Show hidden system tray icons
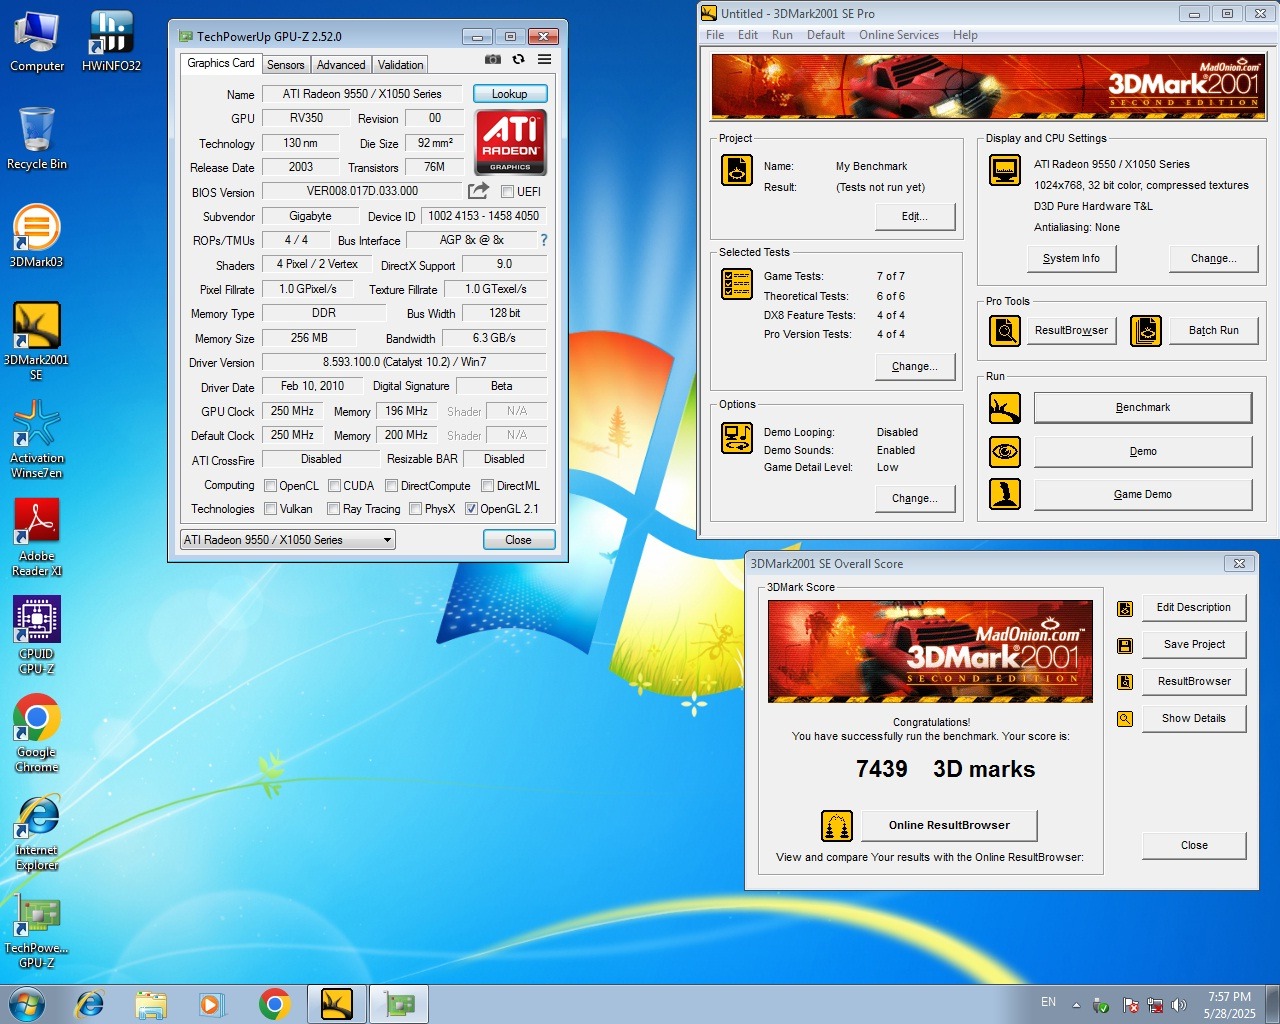This screenshot has height=1024, width=1280. (x=1076, y=1004)
